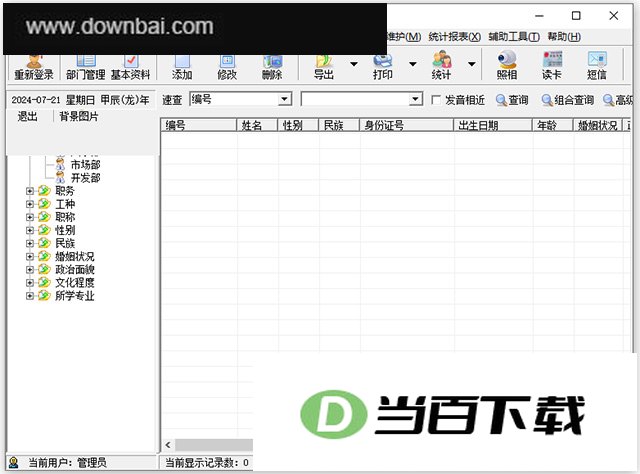Click the 出生日期 column header
The height and width of the screenshot is (474, 640).
point(493,125)
